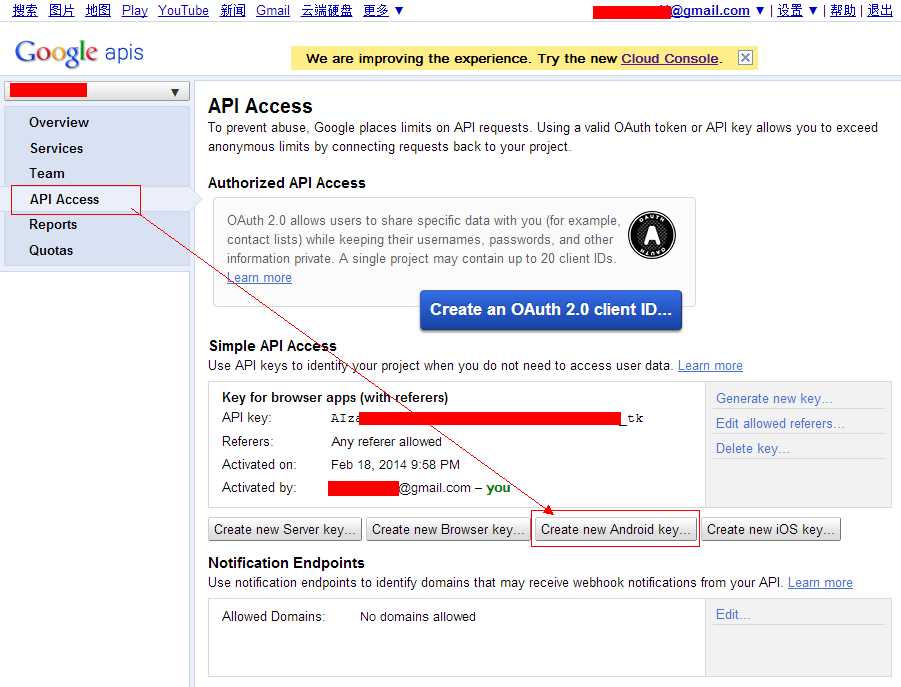The image size is (901, 687).
Task: Open Learn more for Notification Endpoints
Action: coord(820,582)
